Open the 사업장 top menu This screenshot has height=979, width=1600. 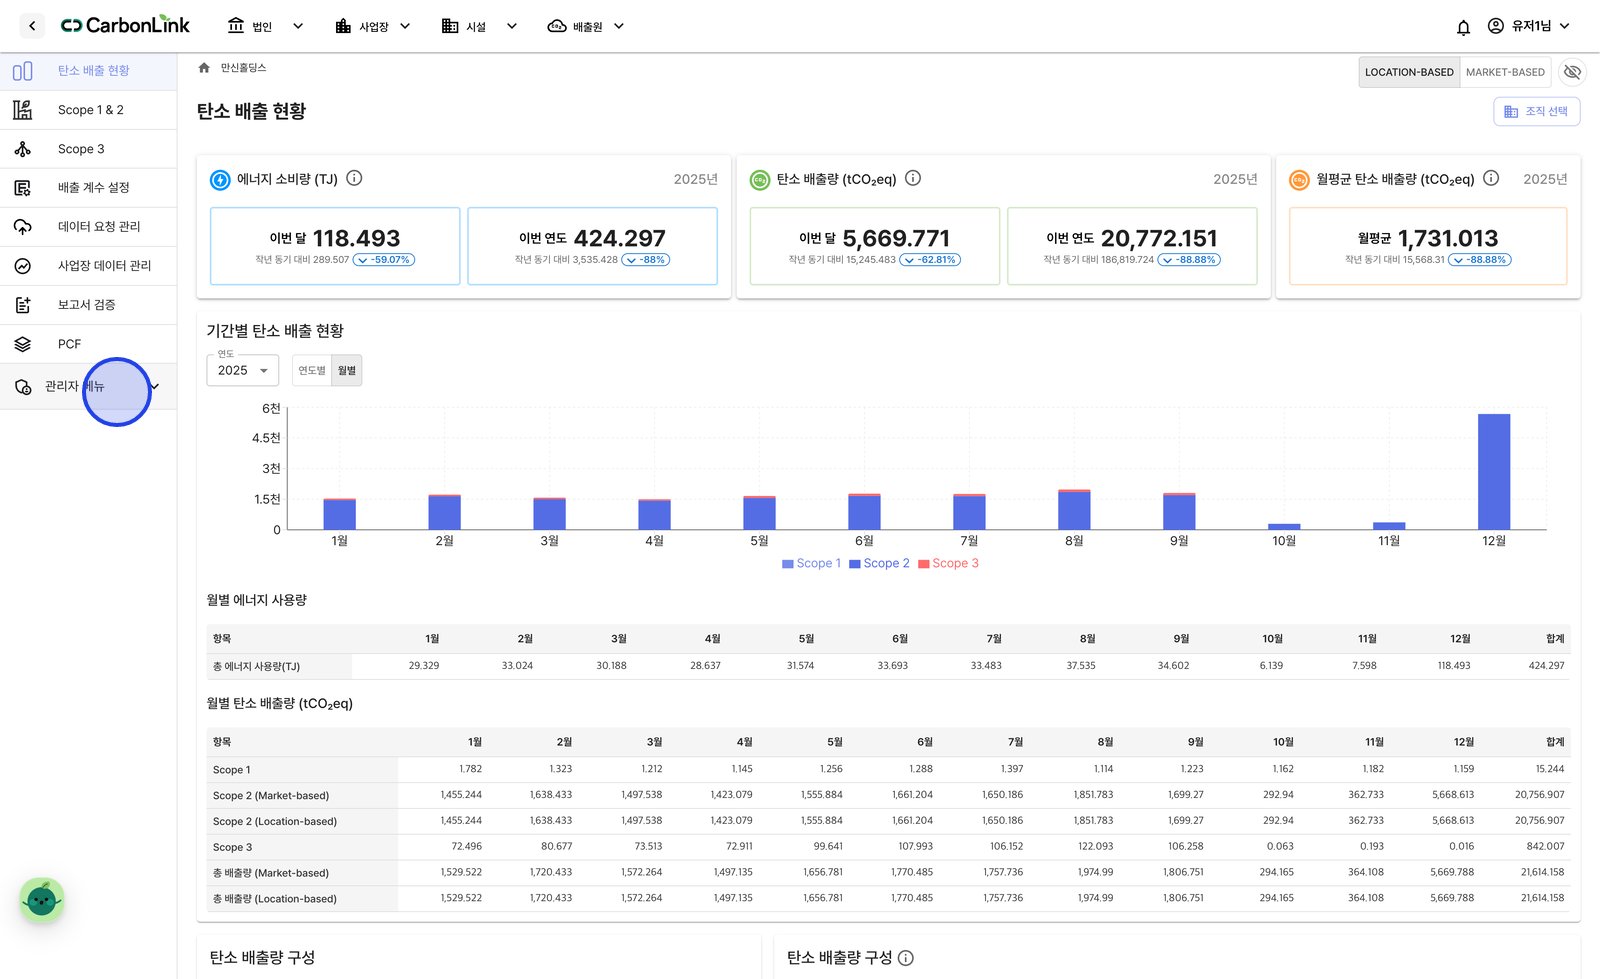point(373,26)
